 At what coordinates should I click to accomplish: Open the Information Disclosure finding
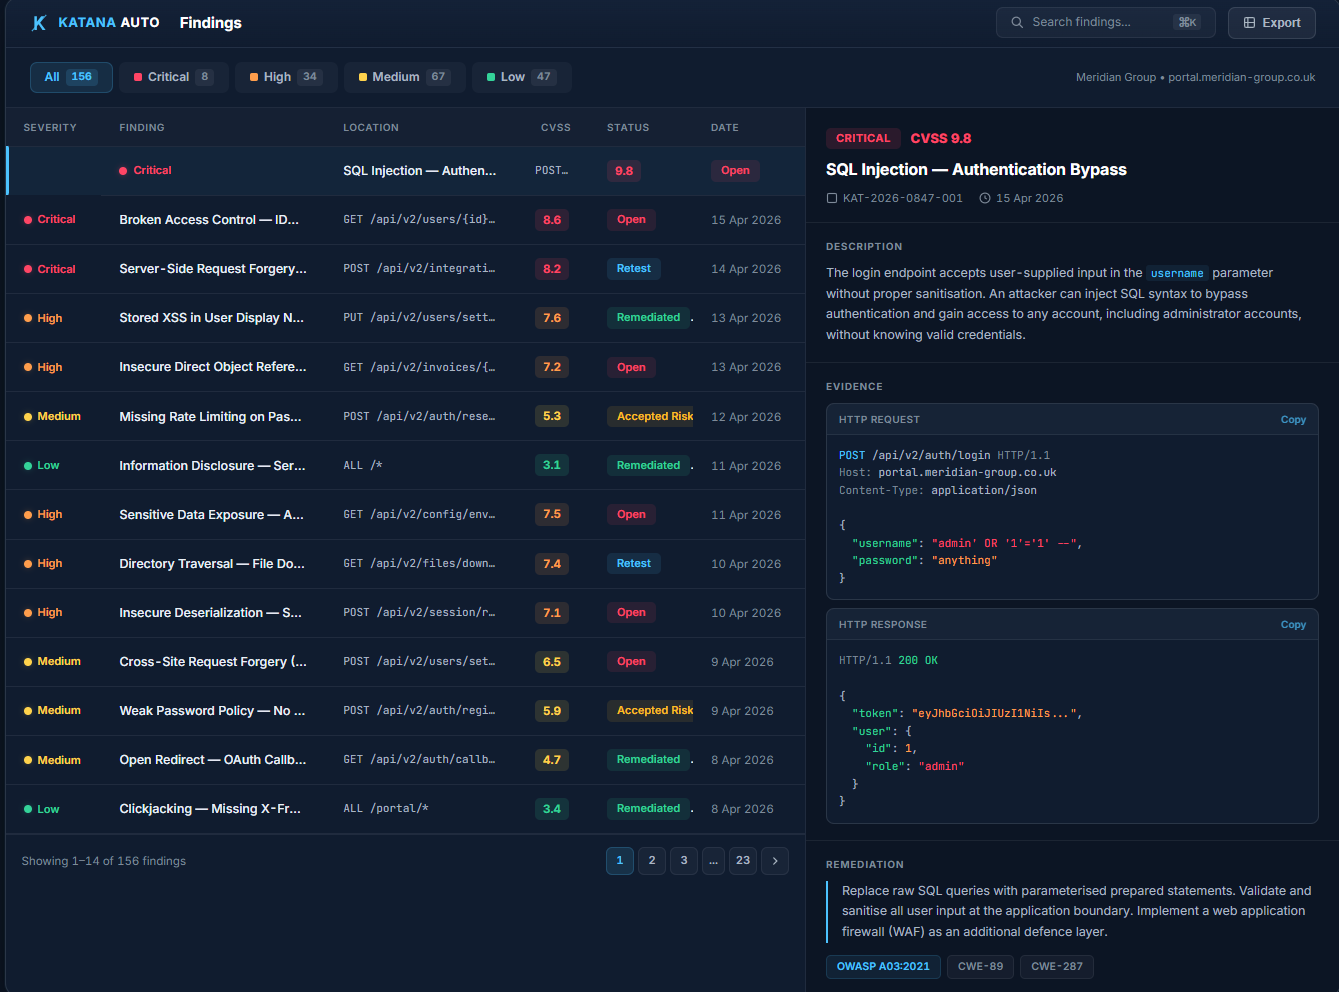coord(405,465)
